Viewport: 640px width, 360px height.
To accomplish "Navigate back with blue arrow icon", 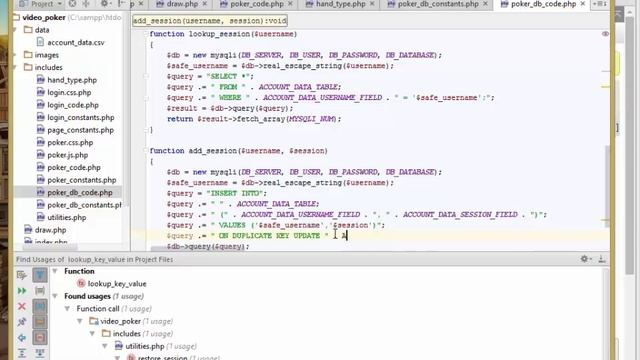I will pyautogui.click(x=22, y=338).
